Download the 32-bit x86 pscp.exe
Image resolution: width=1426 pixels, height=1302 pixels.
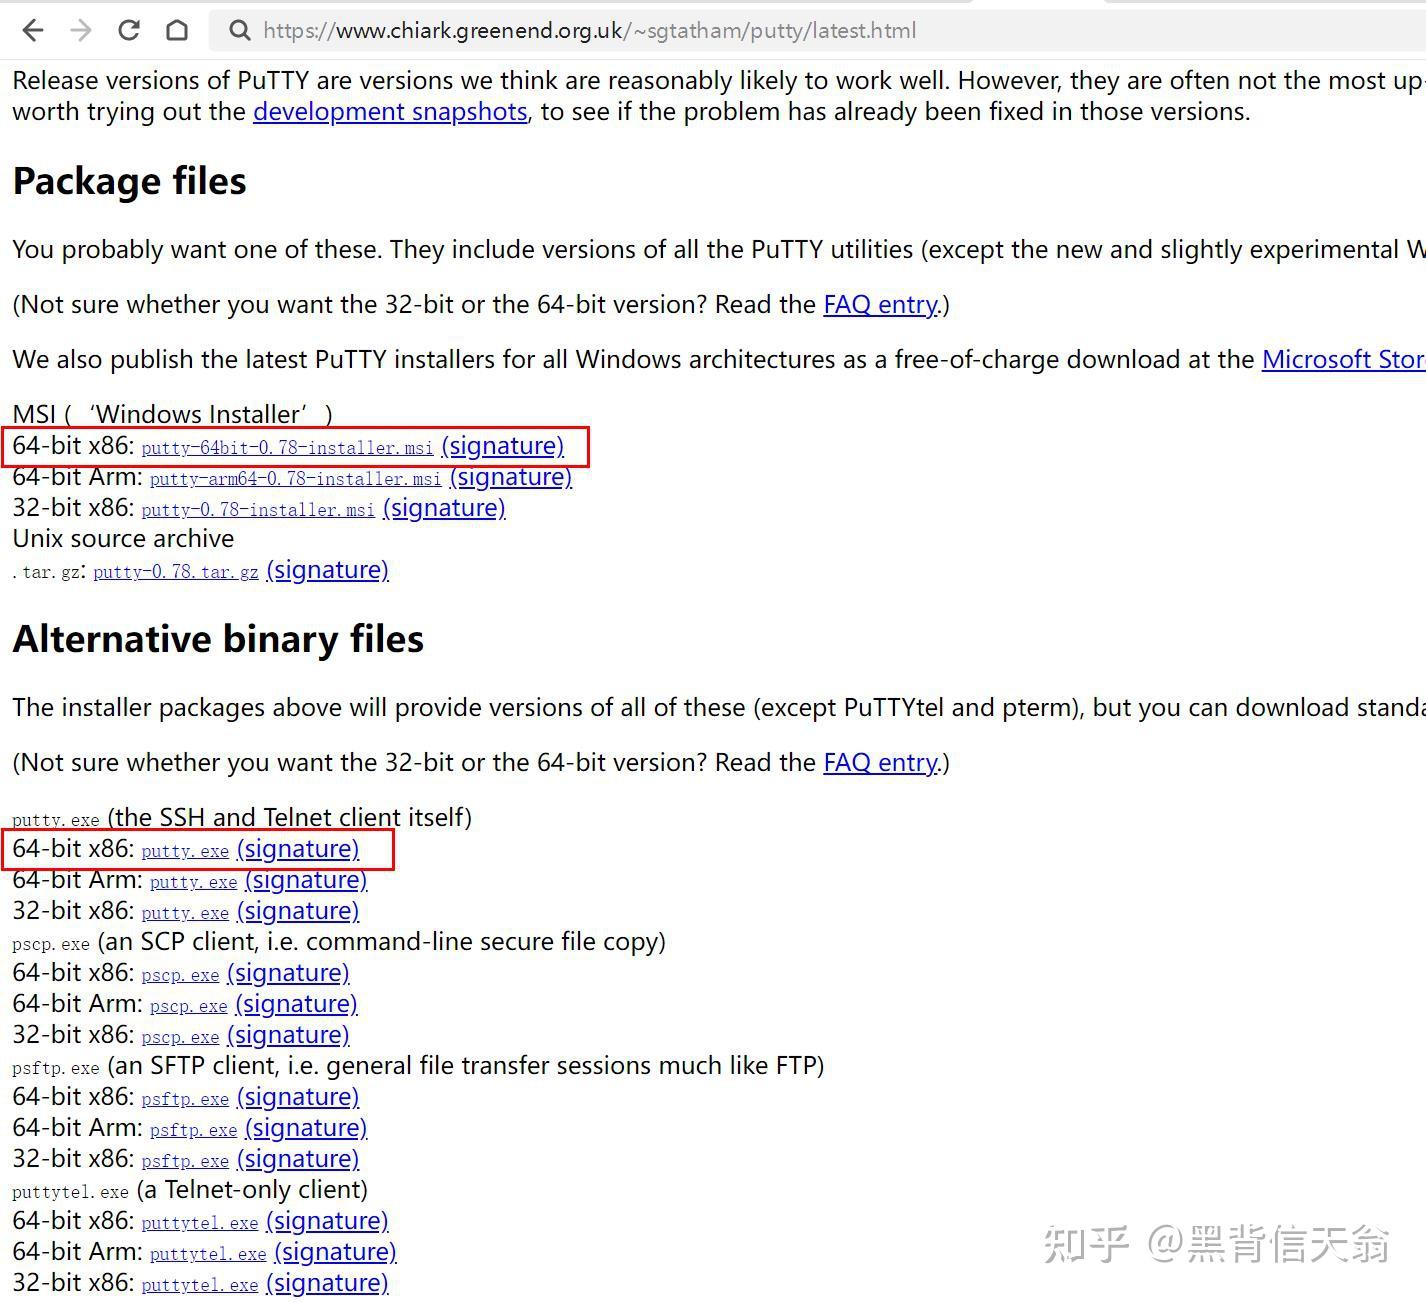(x=180, y=1037)
